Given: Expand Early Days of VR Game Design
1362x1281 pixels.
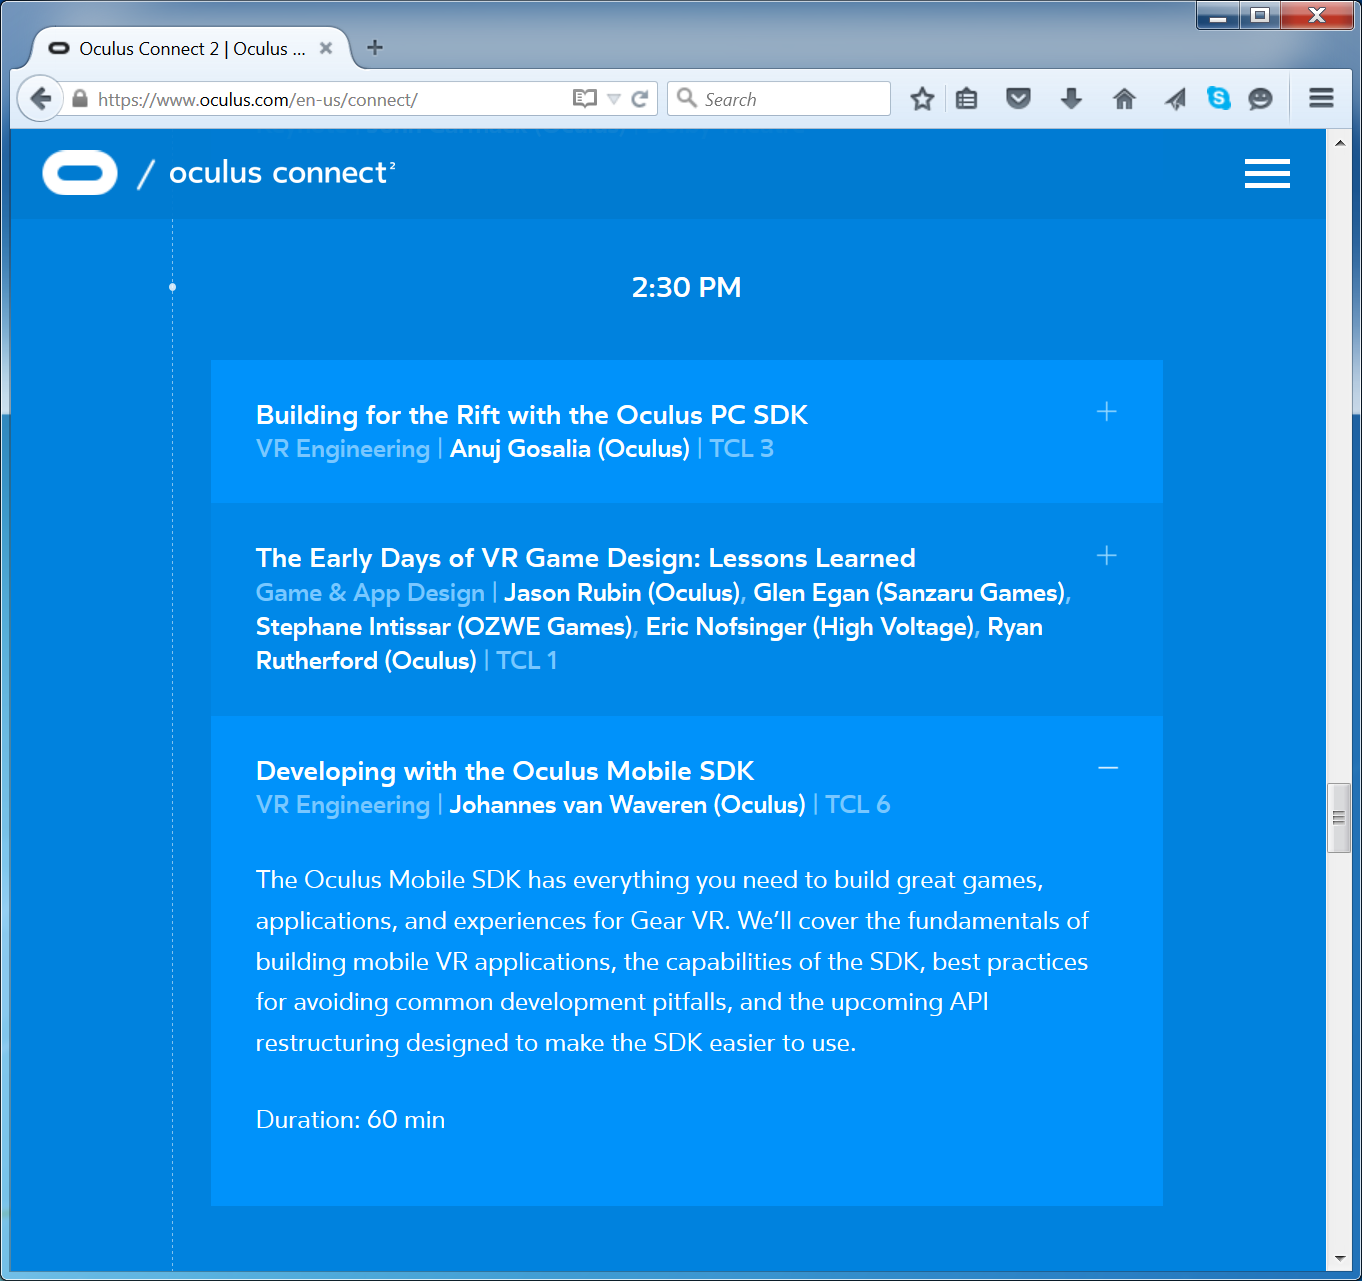Looking at the screenshot, I should point(1106,556).
